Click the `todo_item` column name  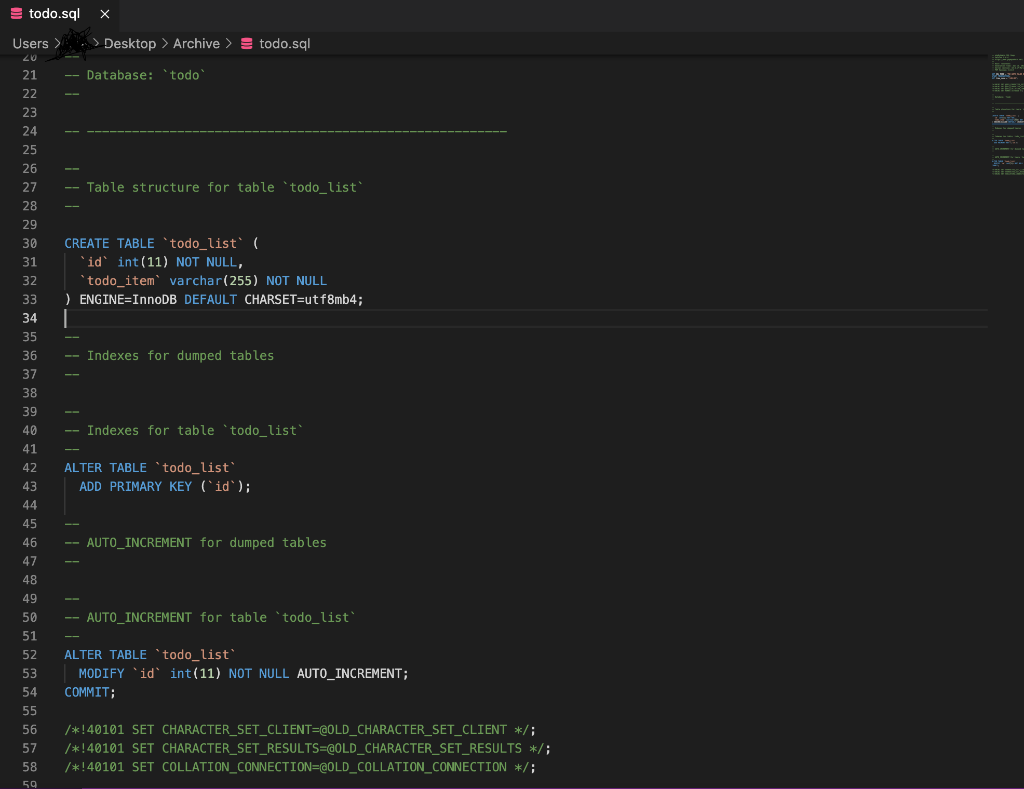(x=120, y=281)
